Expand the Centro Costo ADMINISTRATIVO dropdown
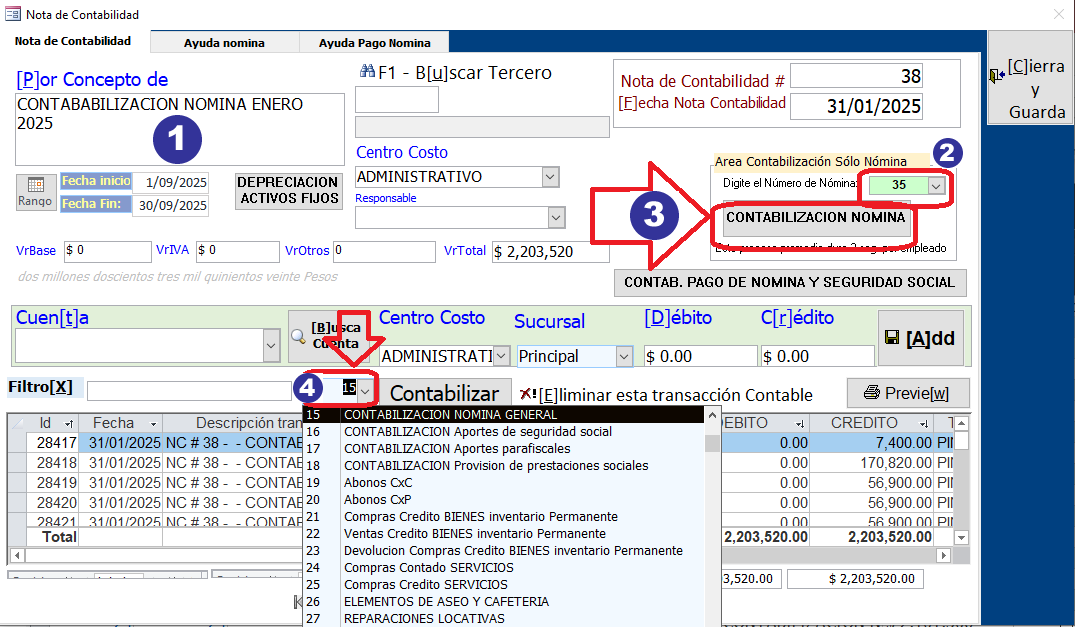The height and width of the screenshot is (627, 1075). (550, 177)
